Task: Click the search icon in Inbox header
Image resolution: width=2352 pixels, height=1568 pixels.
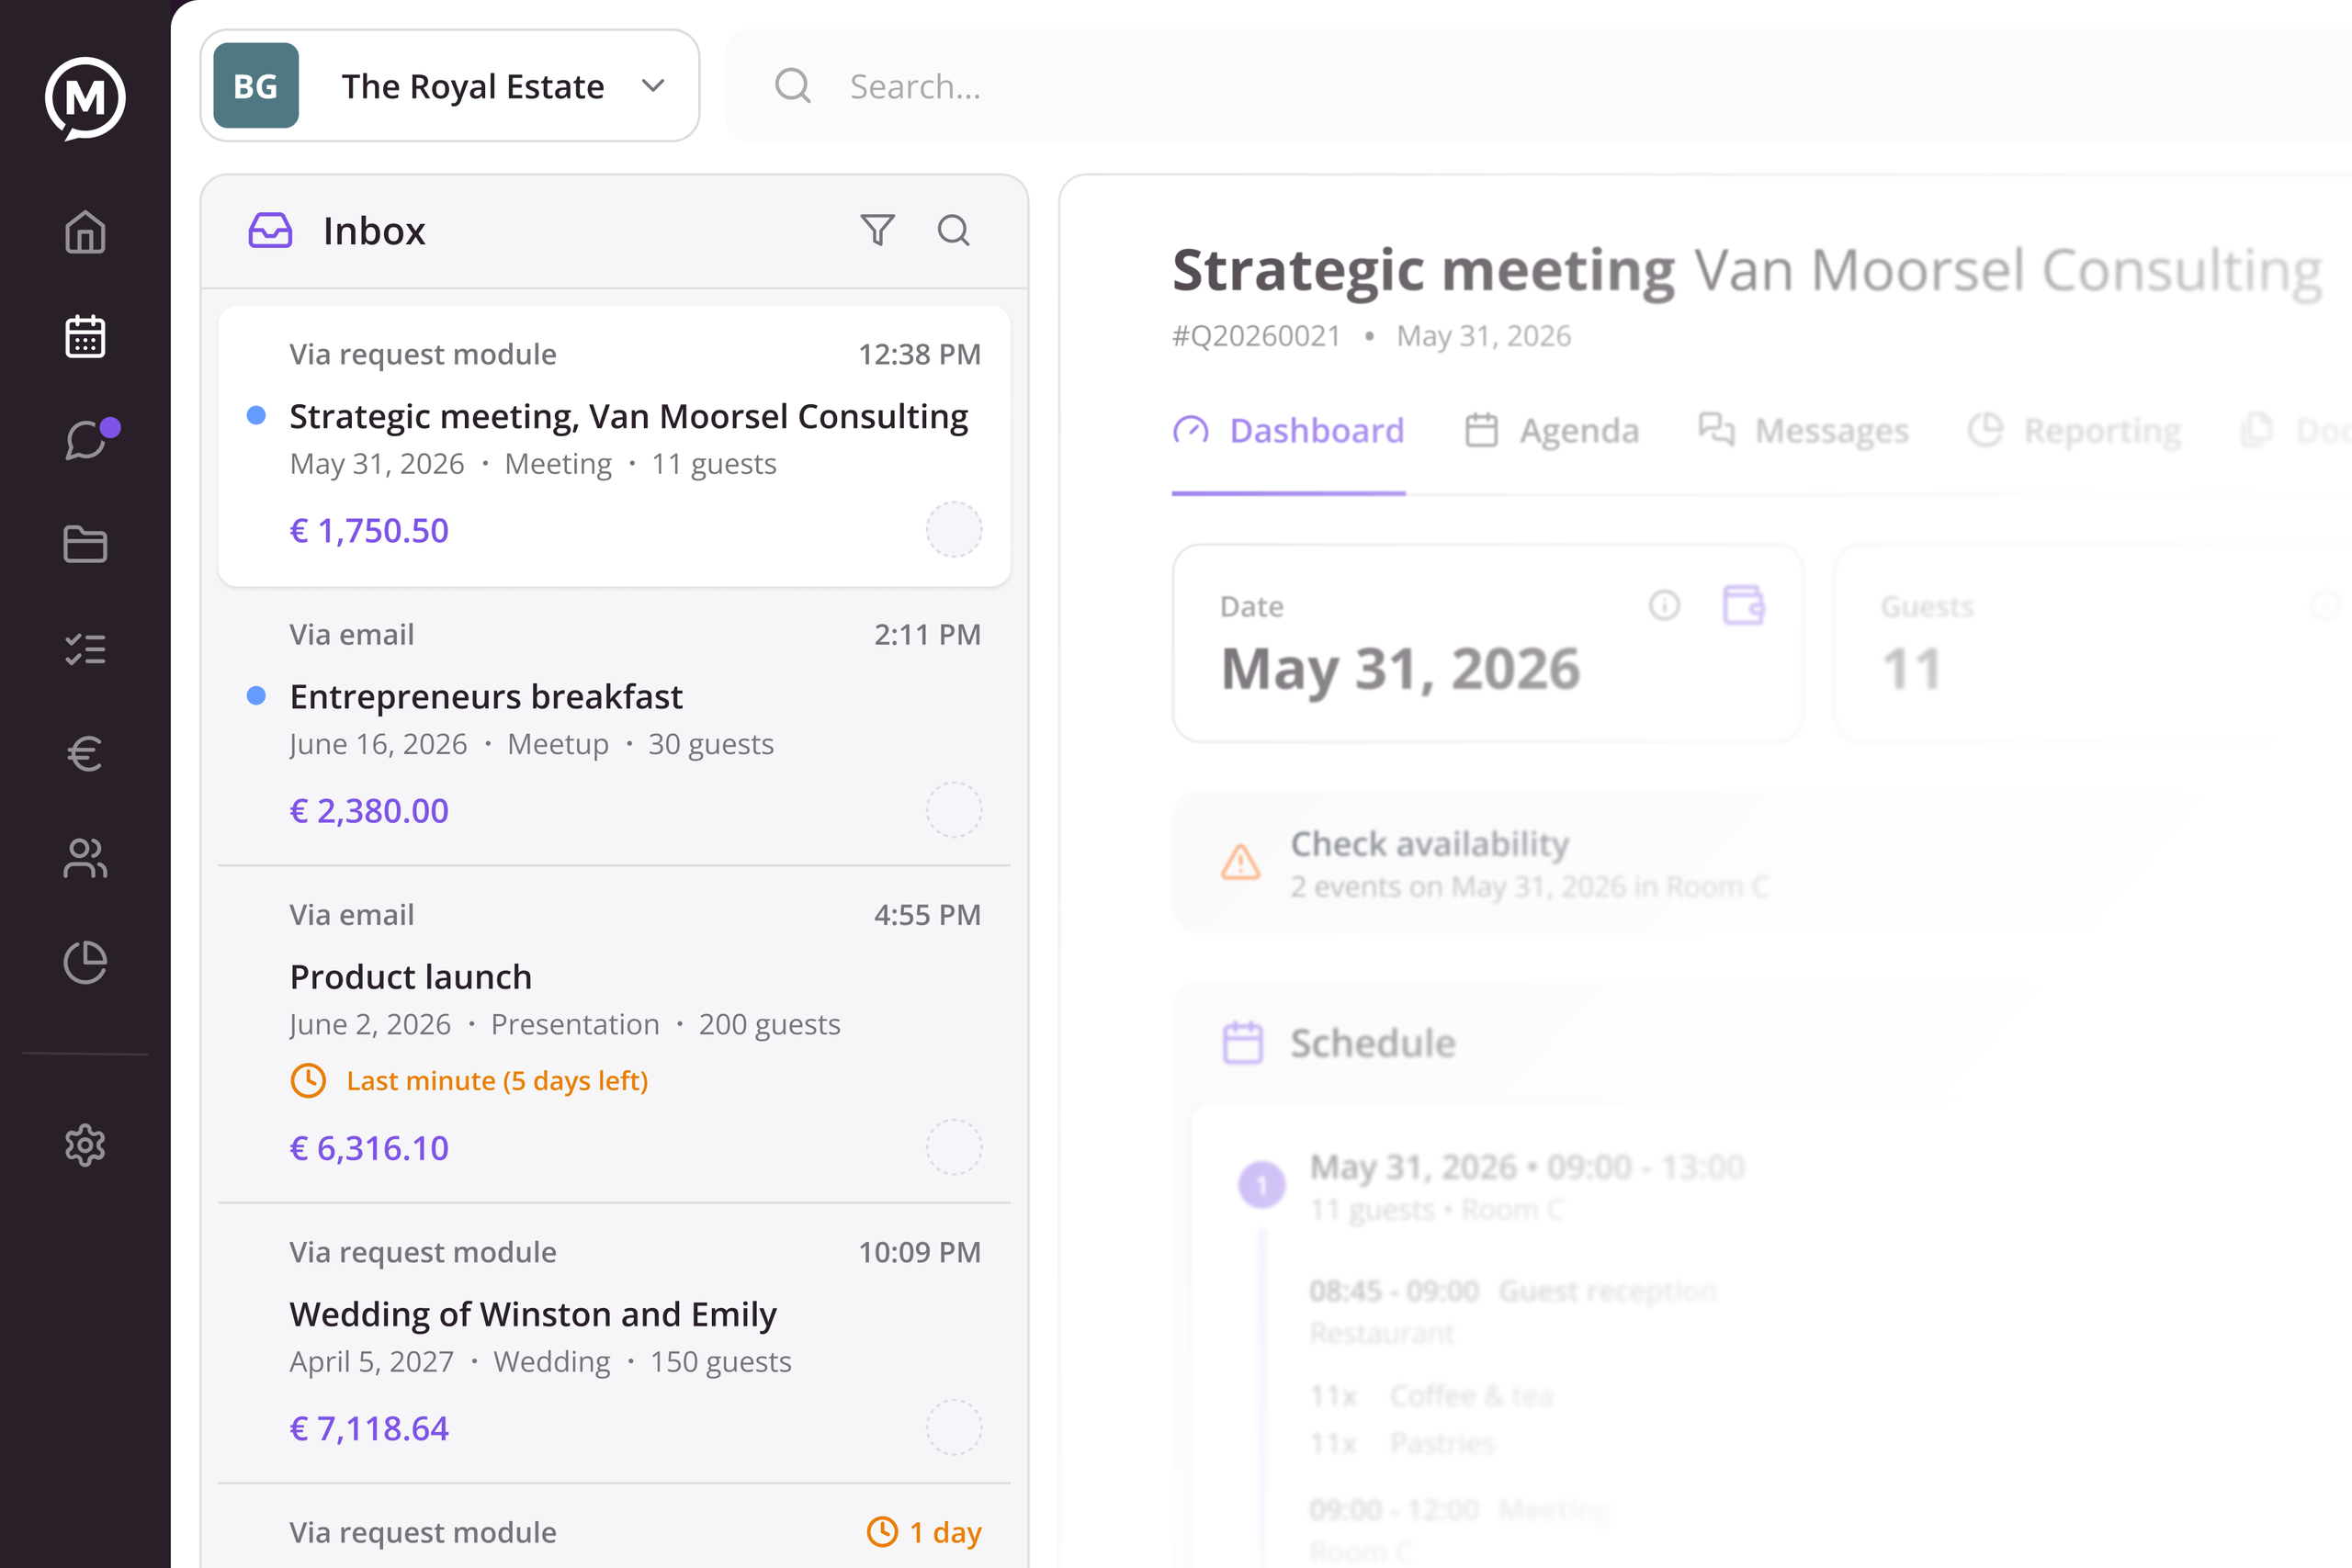Action: point(953,230)
